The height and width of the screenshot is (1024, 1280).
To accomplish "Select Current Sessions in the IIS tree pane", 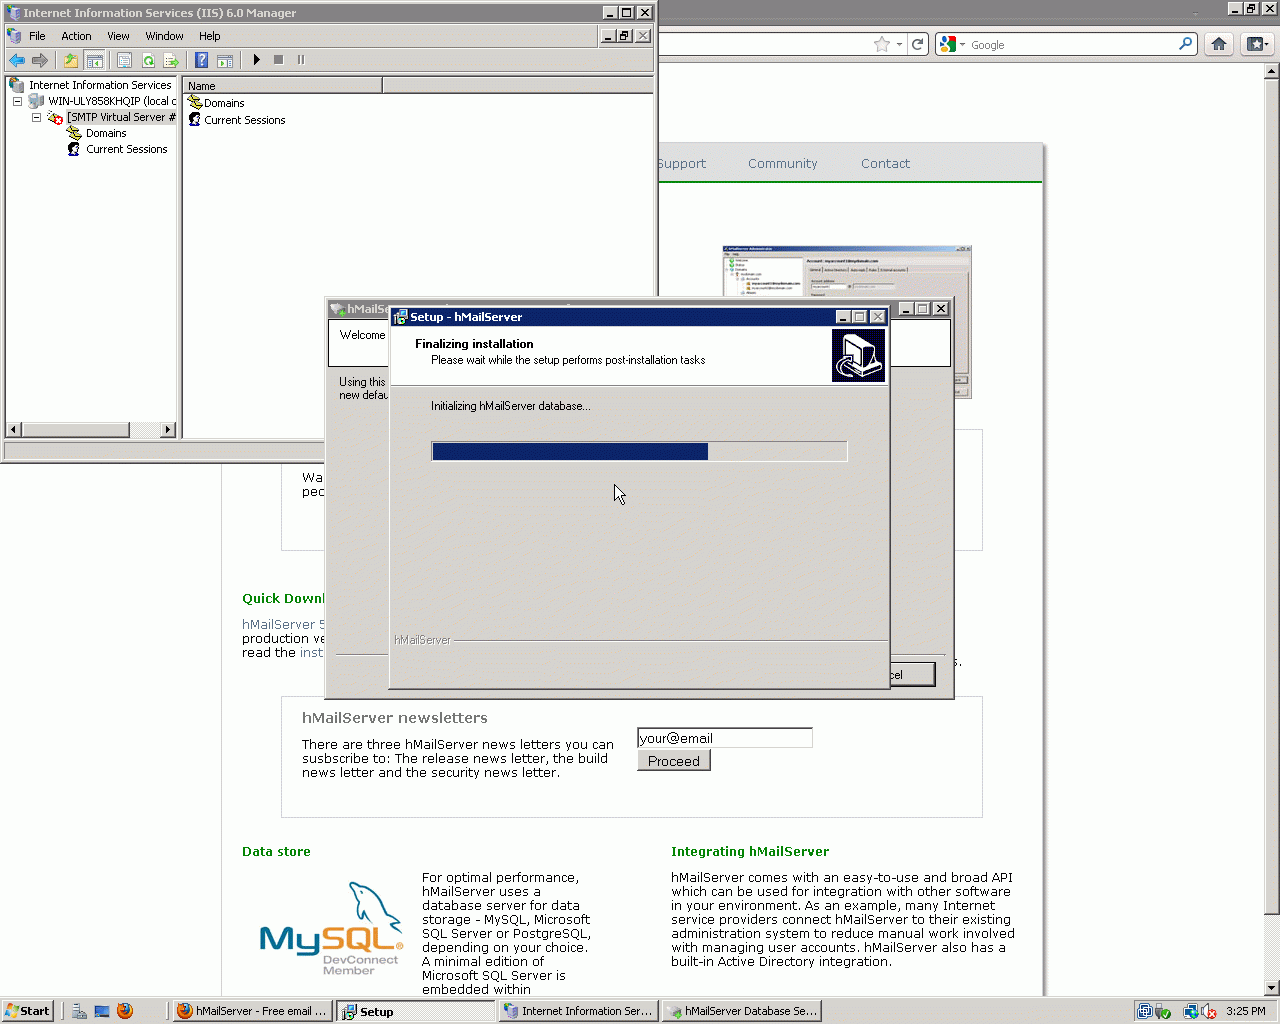I will (x=126, y=149).
